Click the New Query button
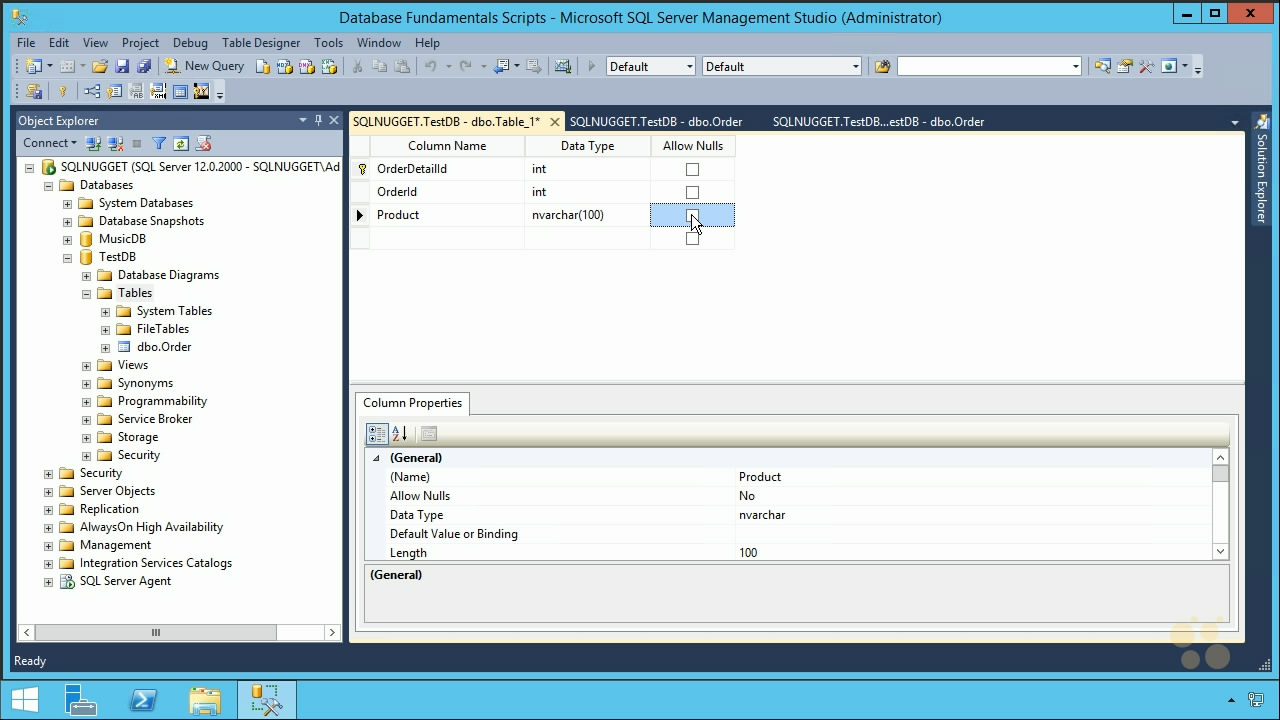 [x=205, y=67]
